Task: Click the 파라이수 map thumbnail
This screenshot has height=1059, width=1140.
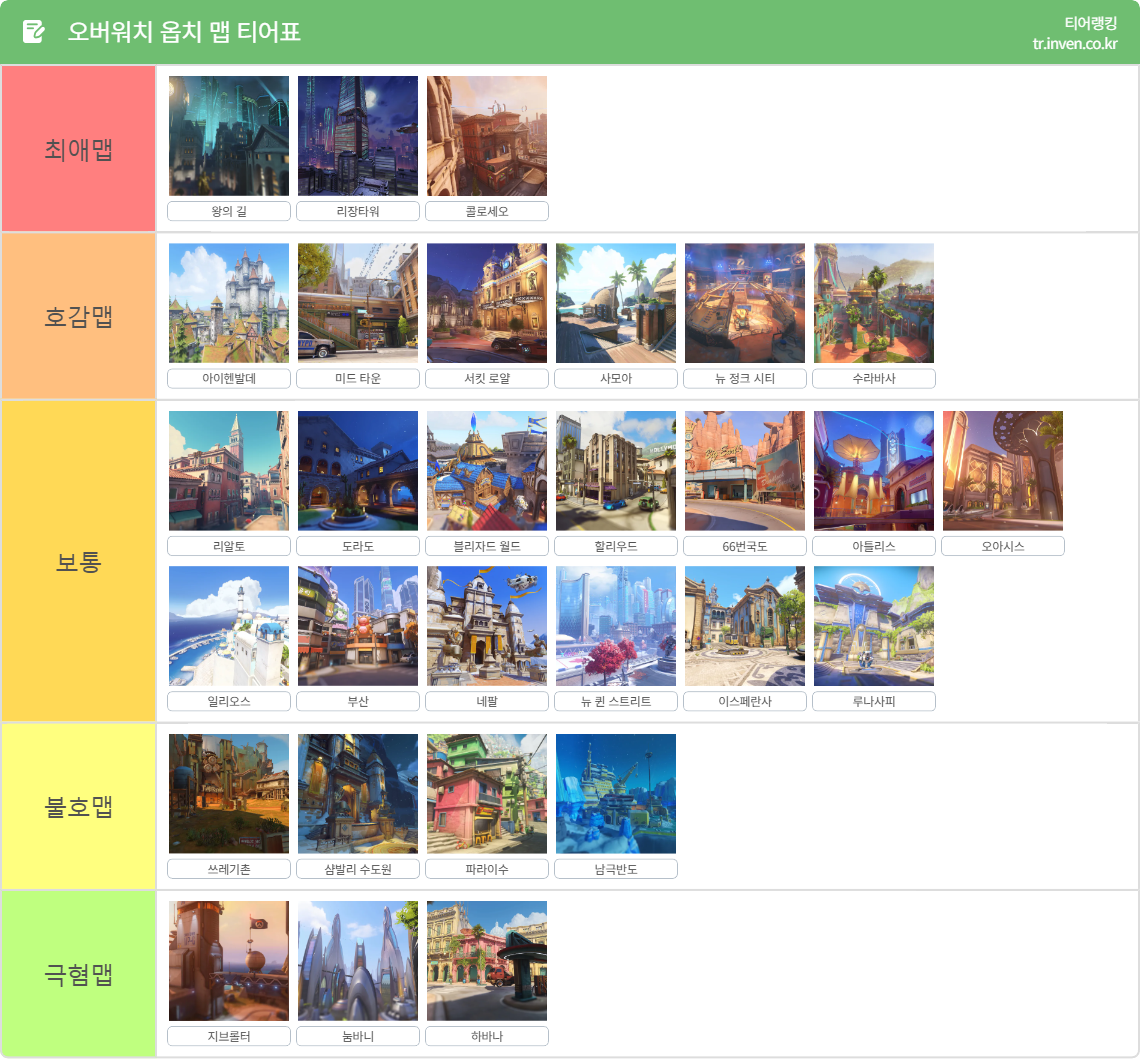Action: click(487, 794)
